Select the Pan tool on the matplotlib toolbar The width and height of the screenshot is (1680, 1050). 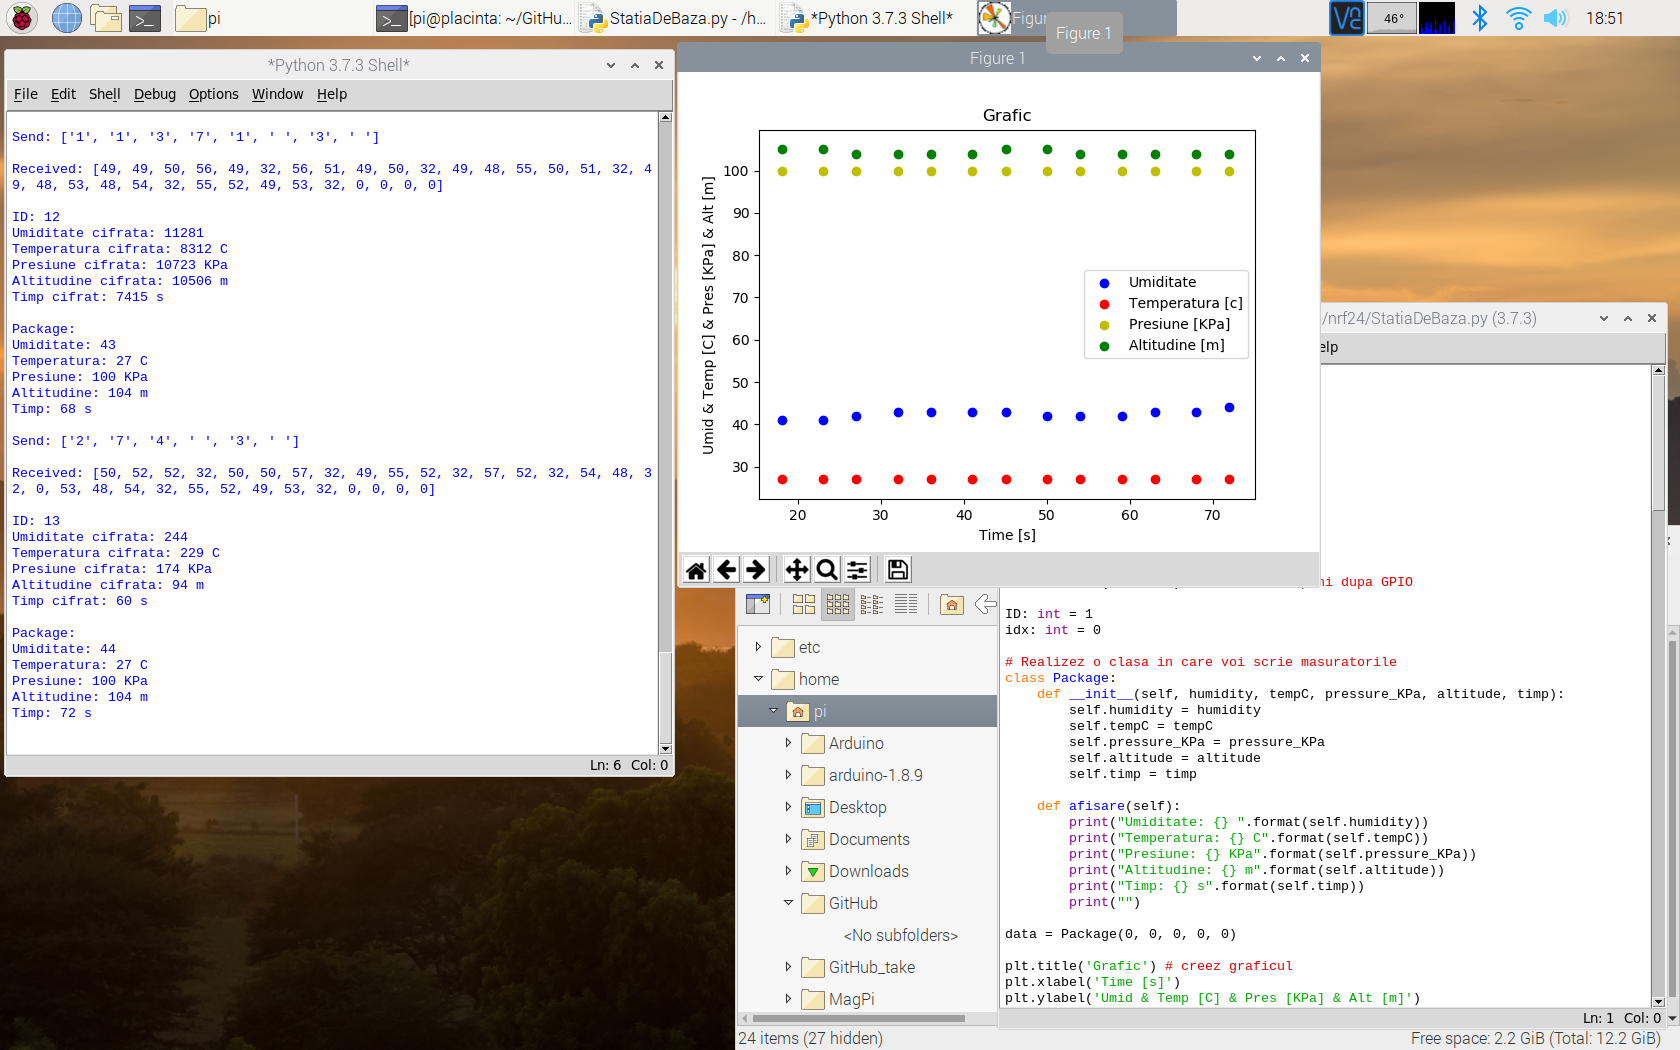point(796,569)
